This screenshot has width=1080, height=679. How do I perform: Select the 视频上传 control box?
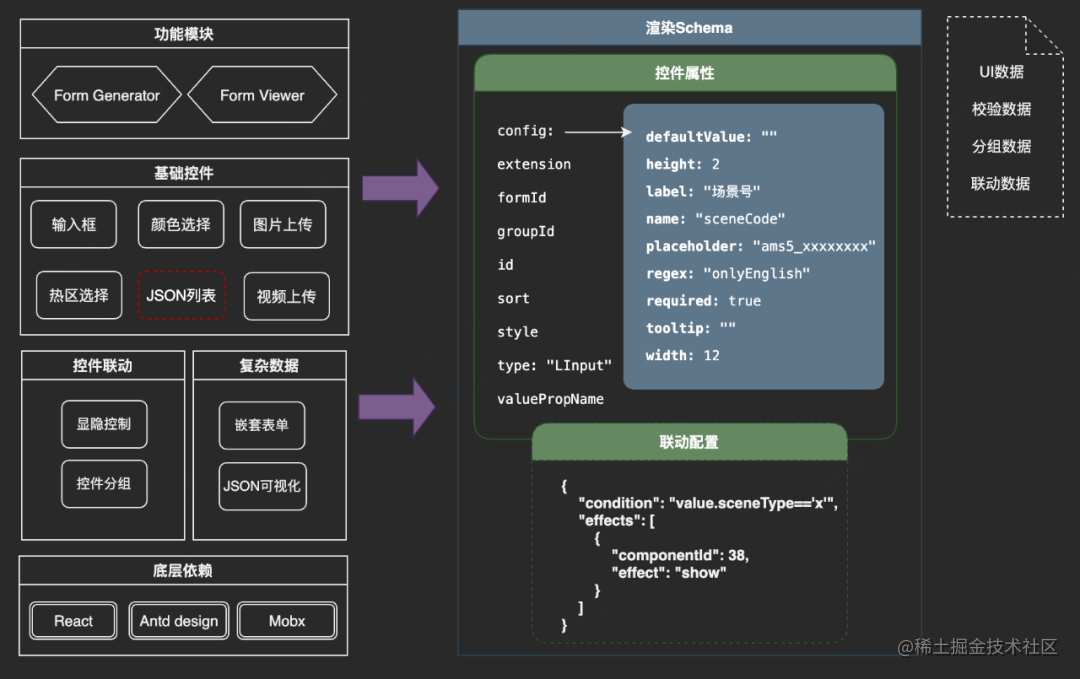pyautogui.click(x=287, y=296)
